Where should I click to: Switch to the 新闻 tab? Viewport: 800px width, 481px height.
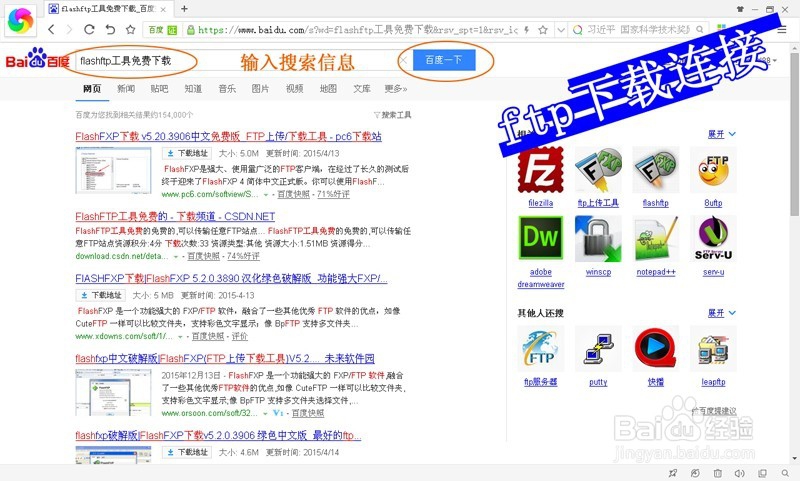pos(126,89)
